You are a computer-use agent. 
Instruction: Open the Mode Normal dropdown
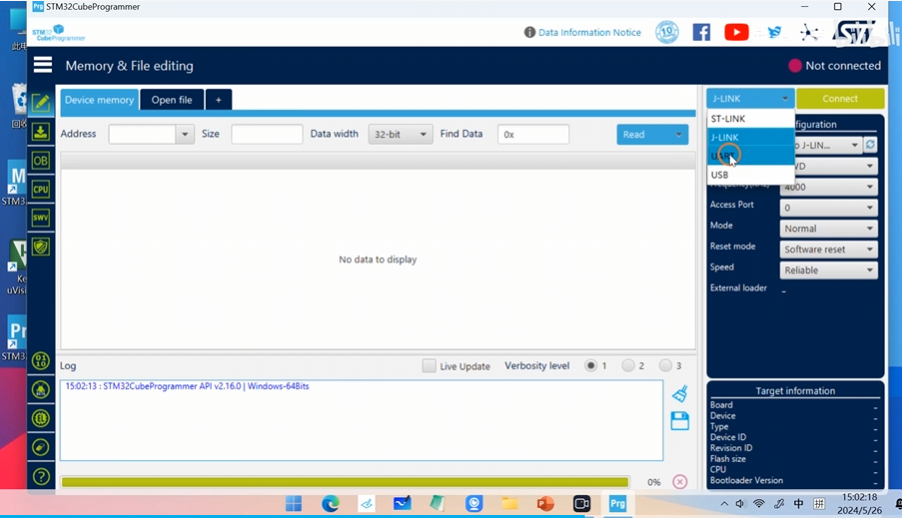coord(828,228)
